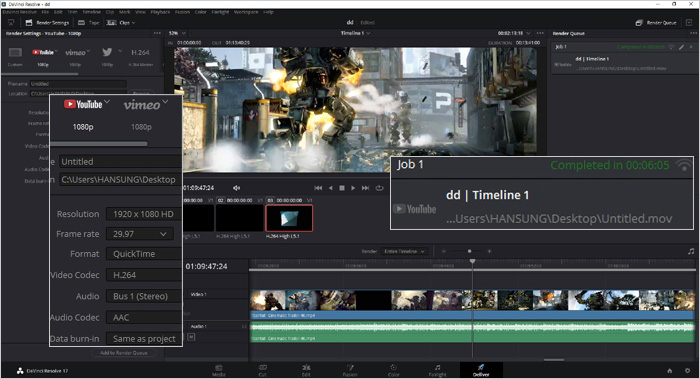Select clip thumbnail 03 with red outline

tap(289, 218)
